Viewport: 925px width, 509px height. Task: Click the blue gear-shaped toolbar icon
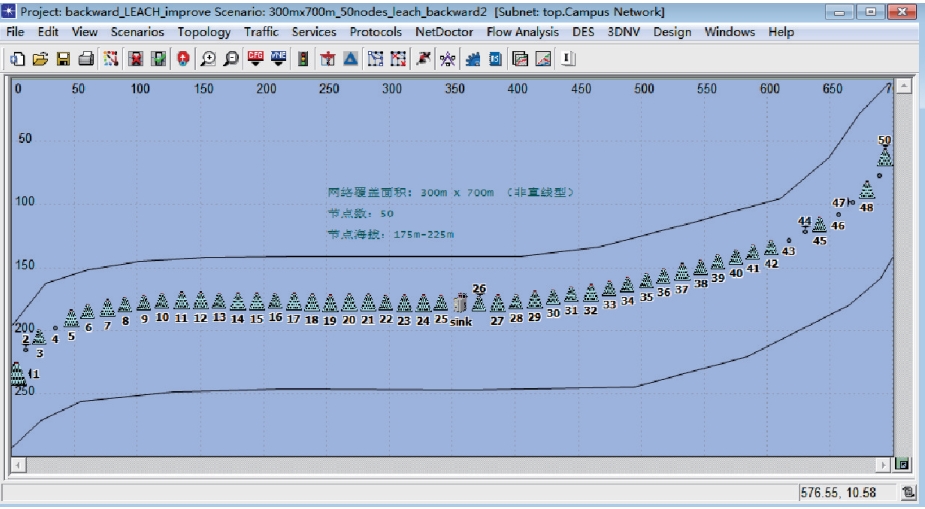pyautogui.click(x=473, y=59)
